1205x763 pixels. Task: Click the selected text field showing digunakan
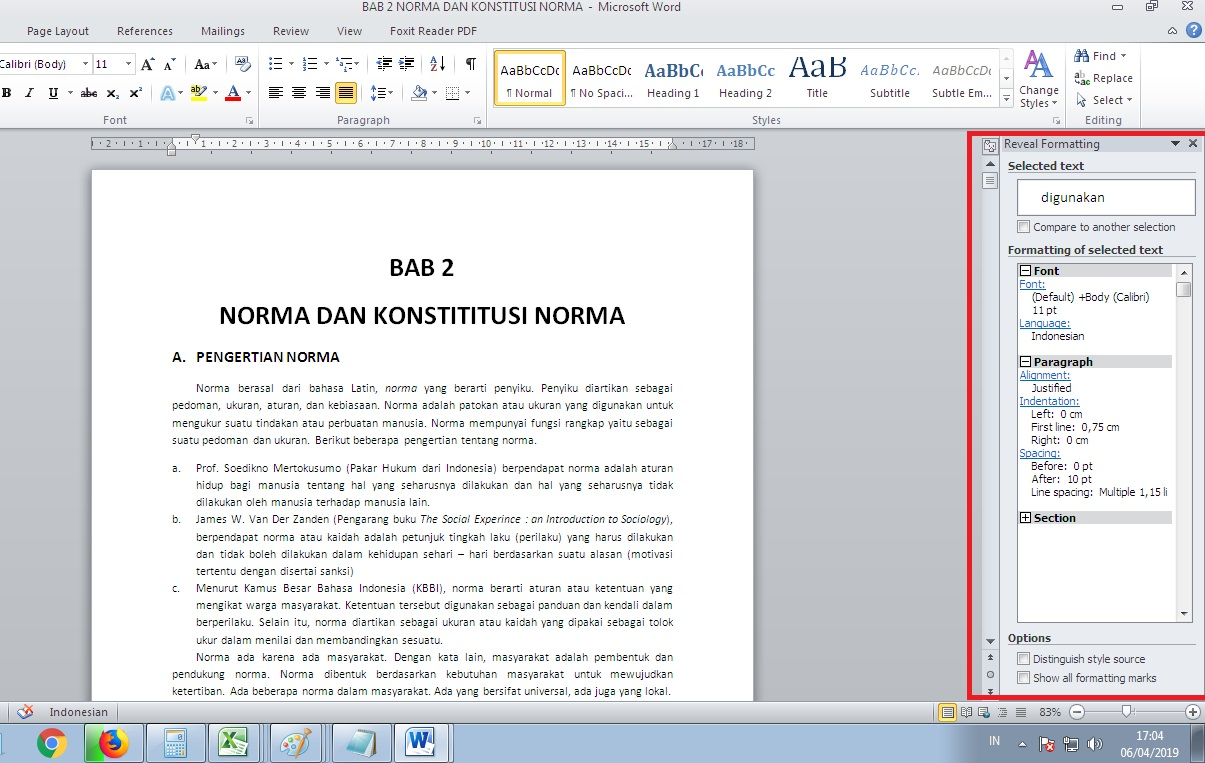point(1105,197)
